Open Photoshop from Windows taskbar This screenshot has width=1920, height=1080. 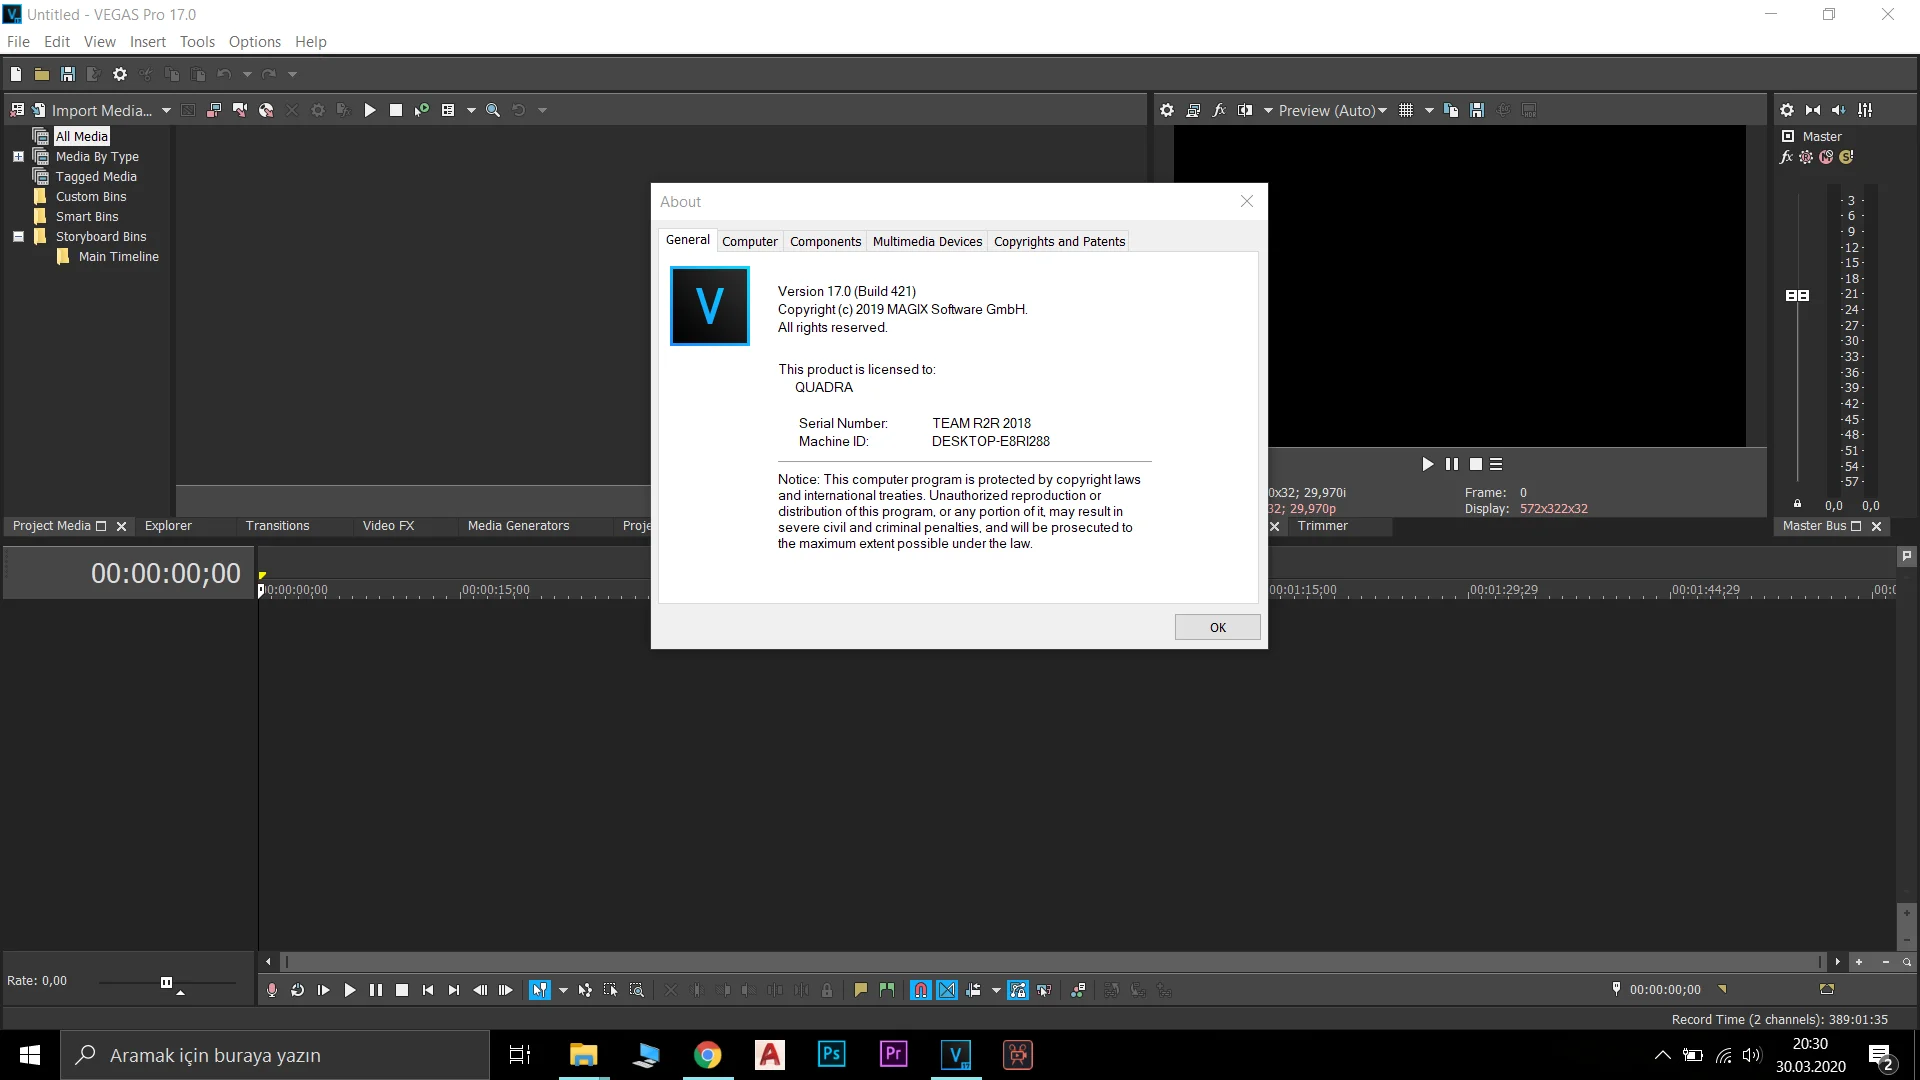pyautogui.click(x=831, y=1055)
